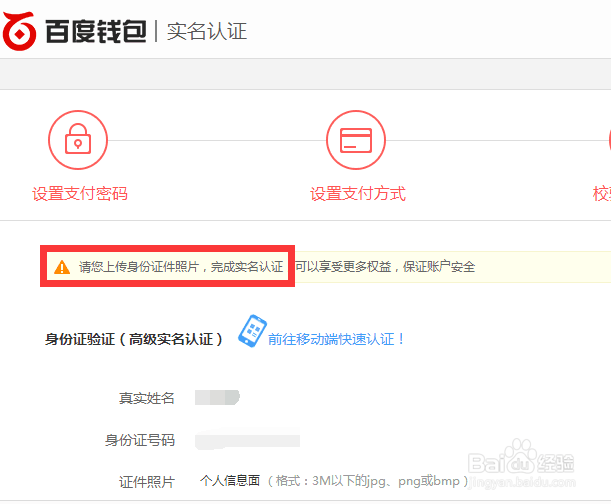The height and width of the screenshot is (504, 611).
Task: Click the blurred ID number value
Action: (x=247, y=440)
